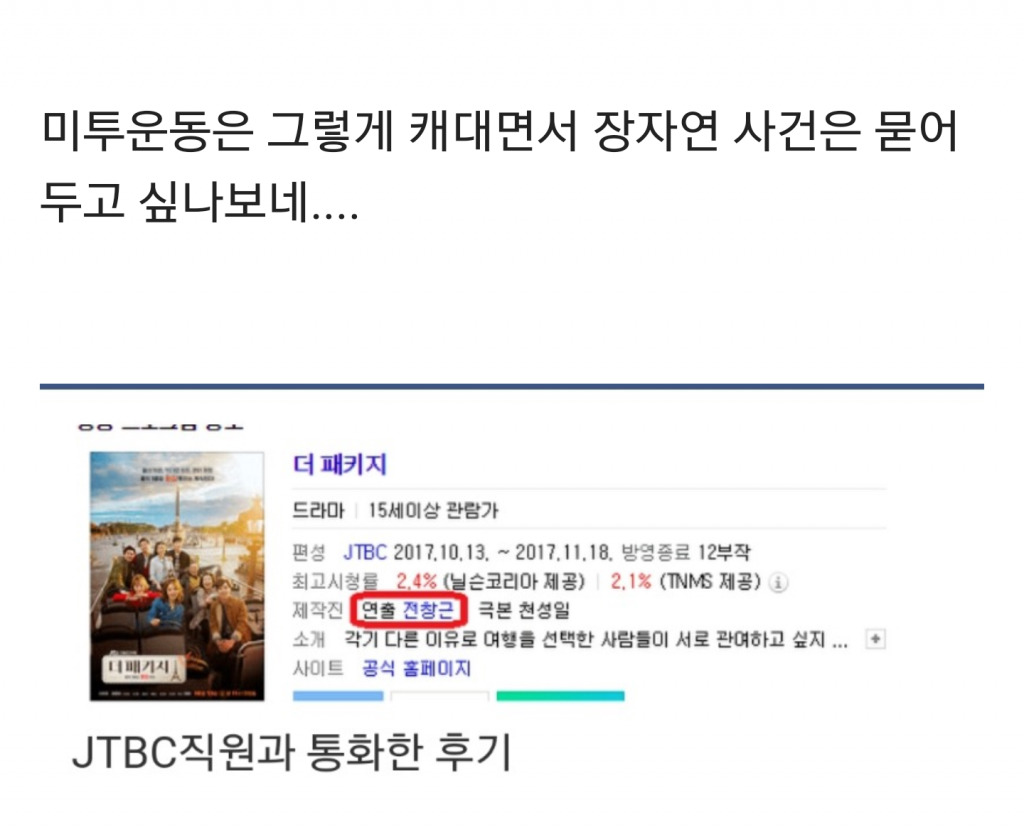Screen dimensions: 1024x832
Task: Open director 전창근 link in the red box
Action: [428, 610]
